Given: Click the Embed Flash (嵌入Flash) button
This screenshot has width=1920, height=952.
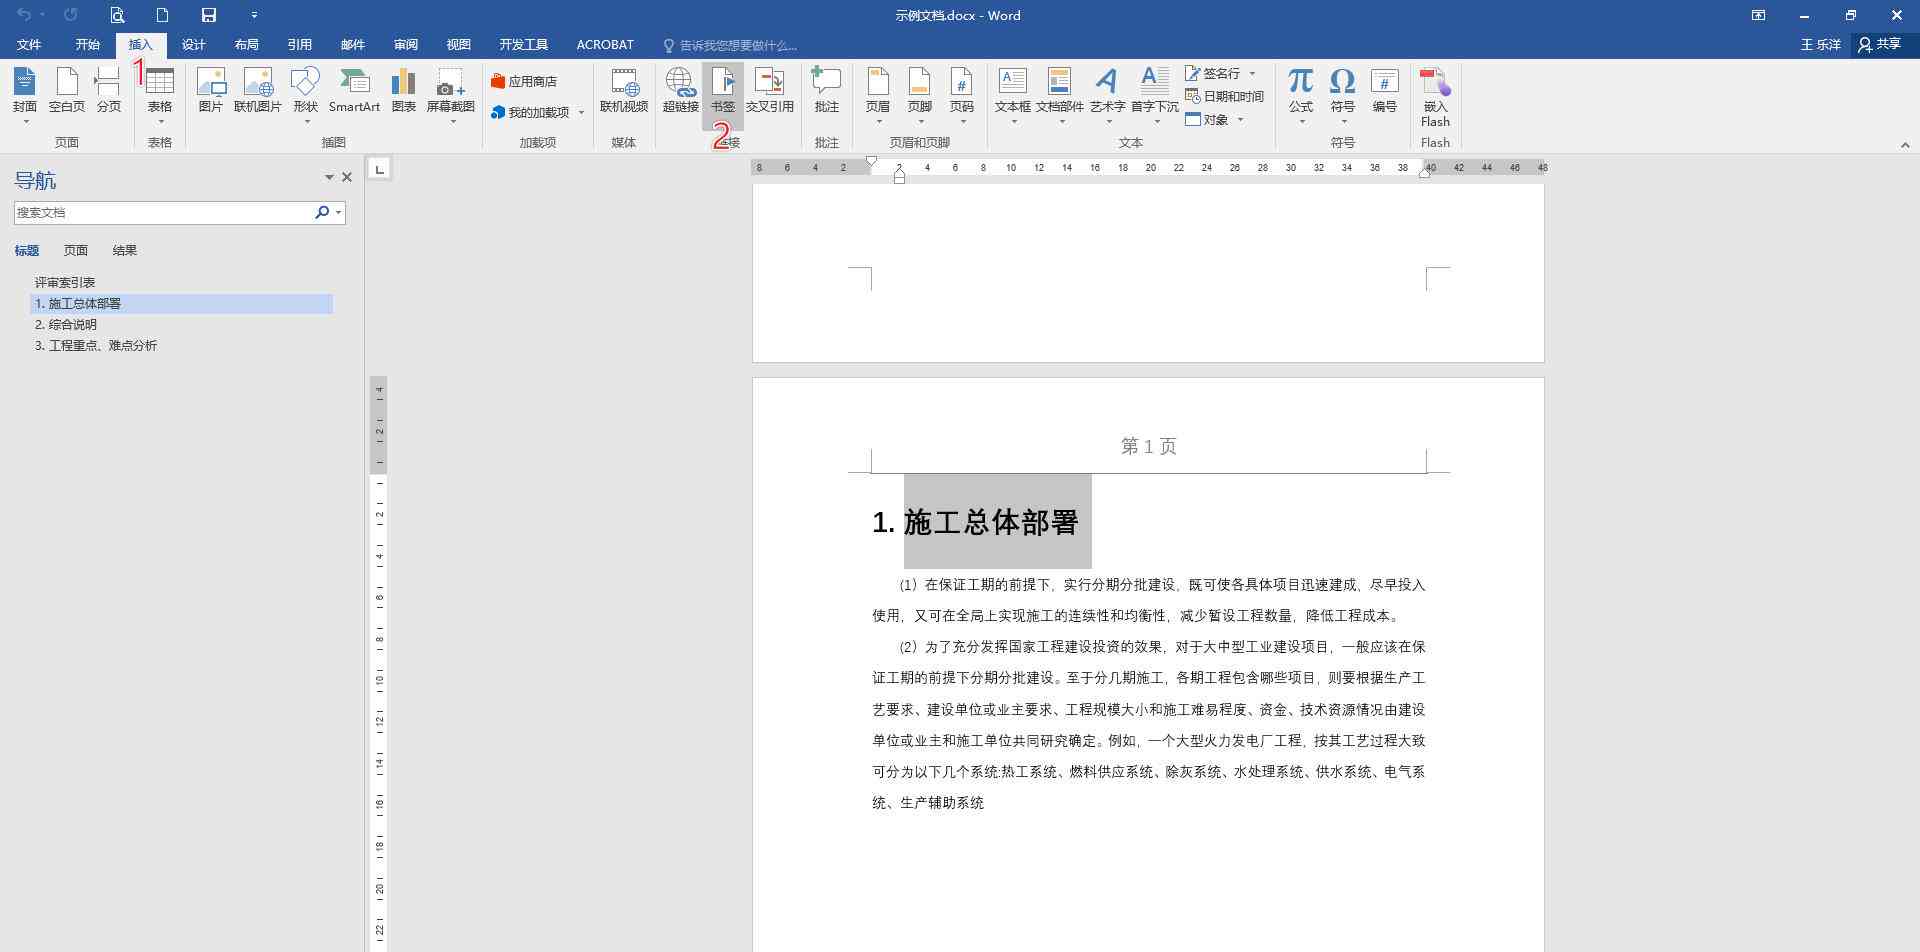Looking at the screenshot, I should coord(1435,97).
